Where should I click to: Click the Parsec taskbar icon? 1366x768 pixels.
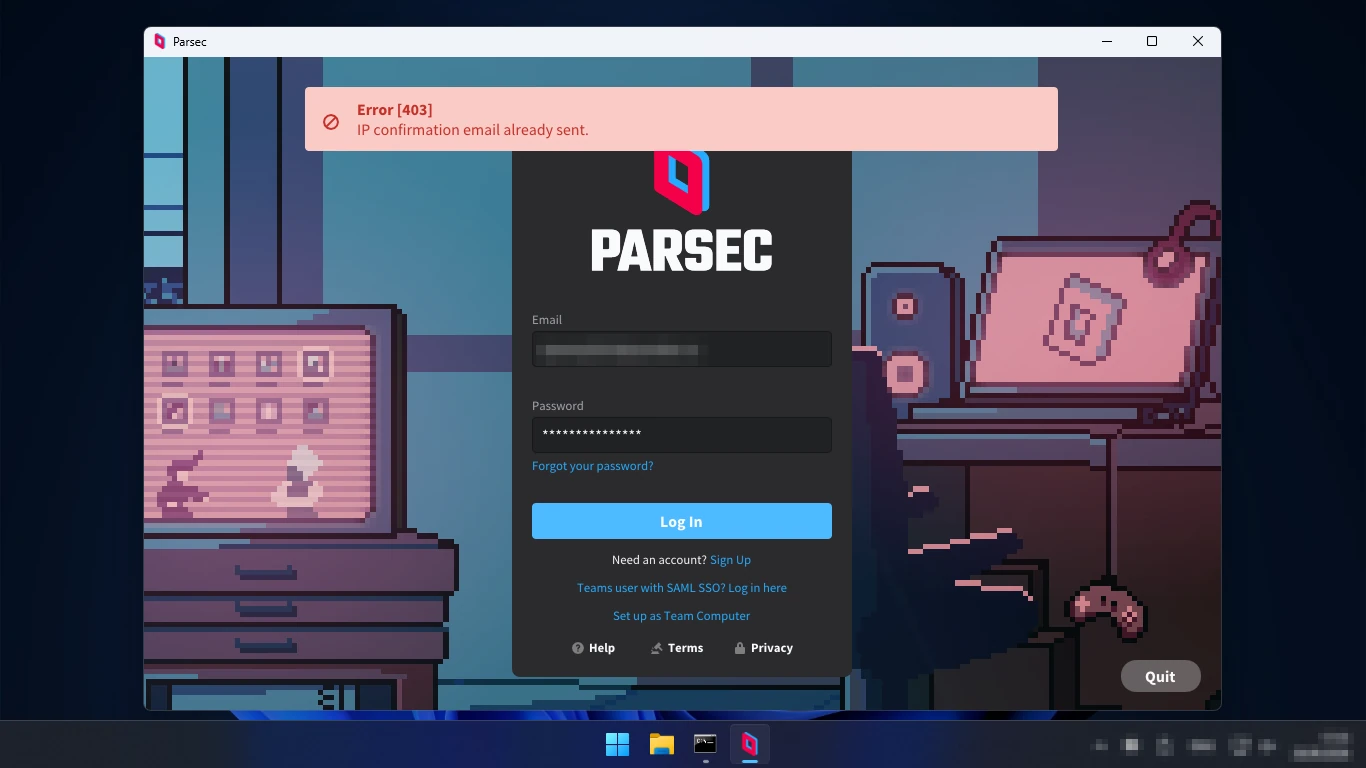click(749, 744)
